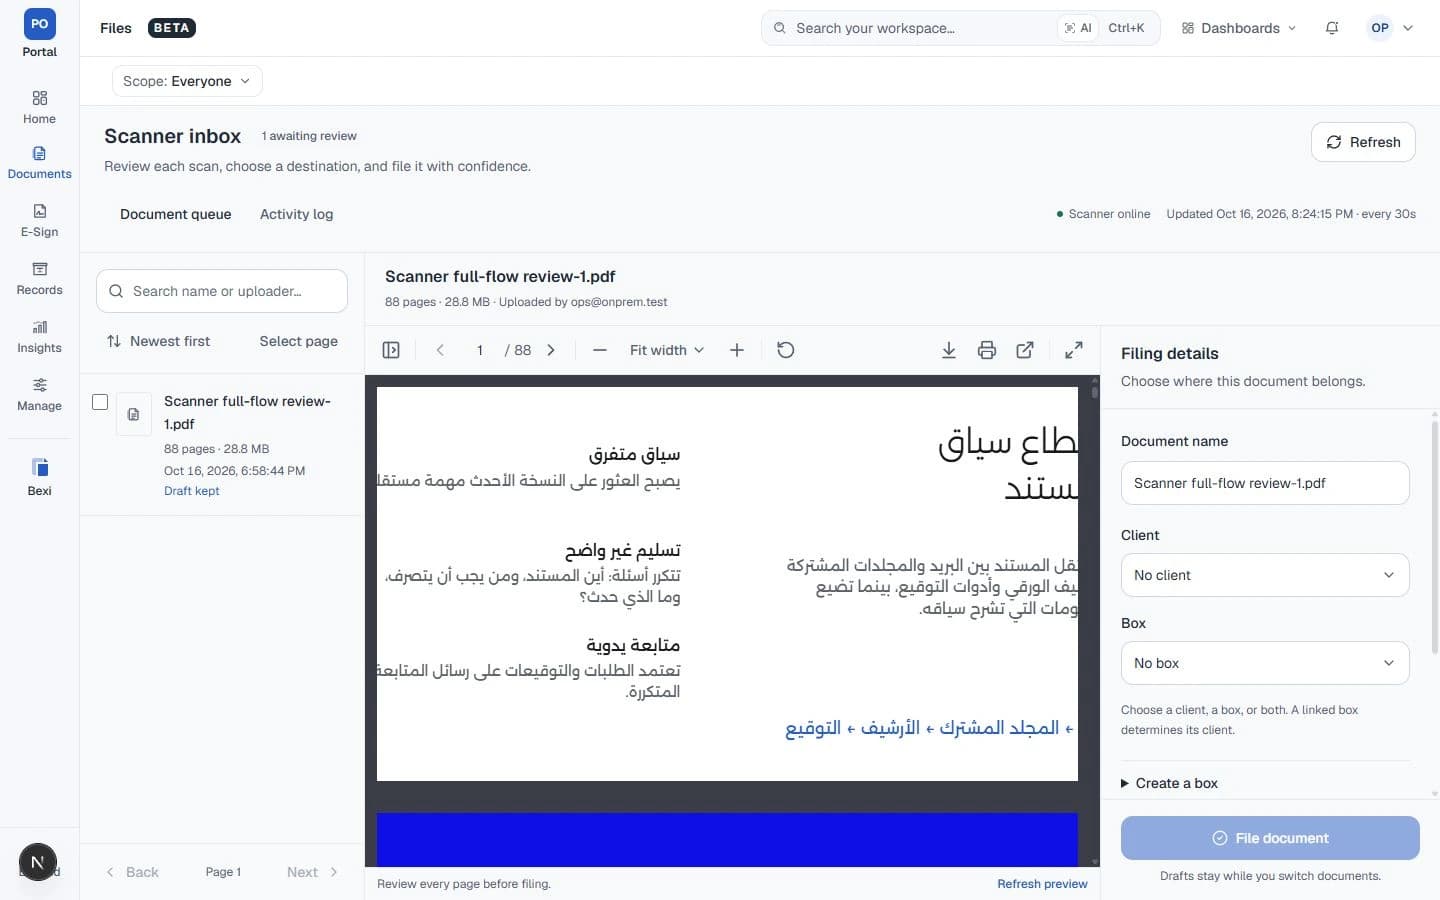Click File document button
The width and height of the screenshot is (1440, 900).
click(1270, 838)
